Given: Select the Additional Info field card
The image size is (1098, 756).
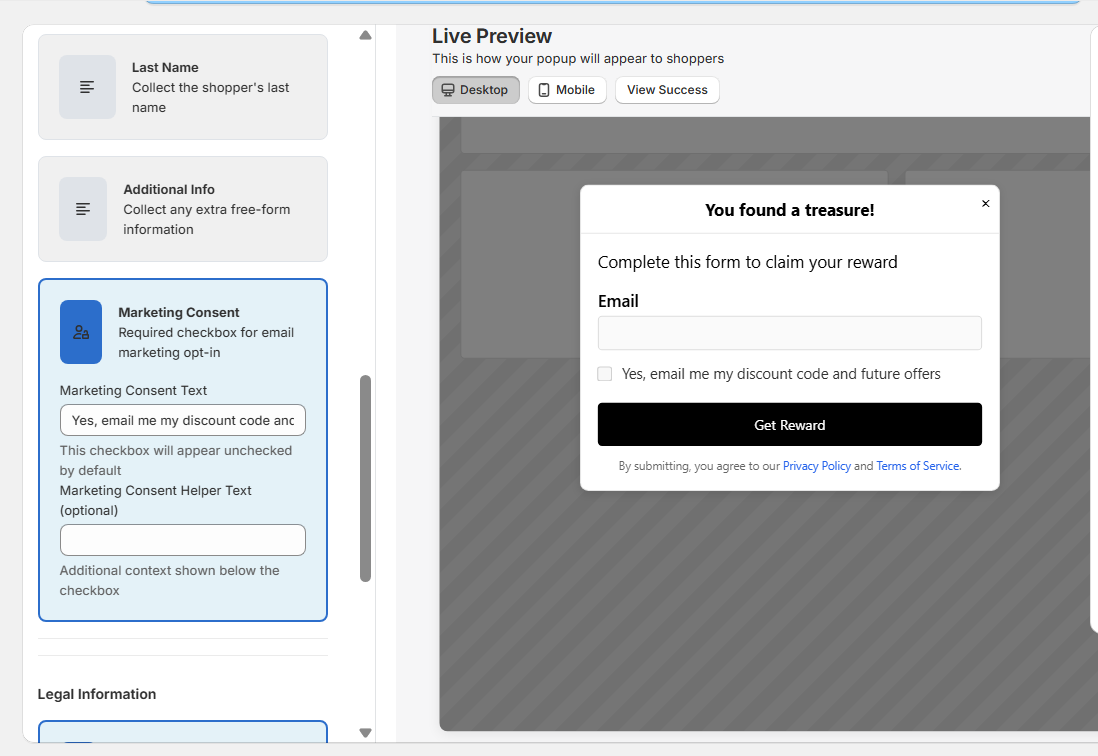Looking at the screenshot, I should click(x=182, y=209).
